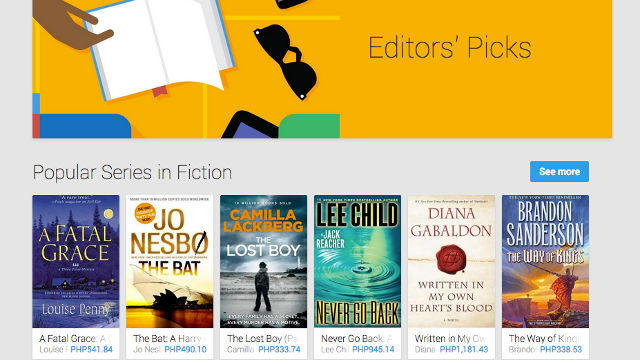Open the Editors' Picks banner
640x360 pixels.
322,69
